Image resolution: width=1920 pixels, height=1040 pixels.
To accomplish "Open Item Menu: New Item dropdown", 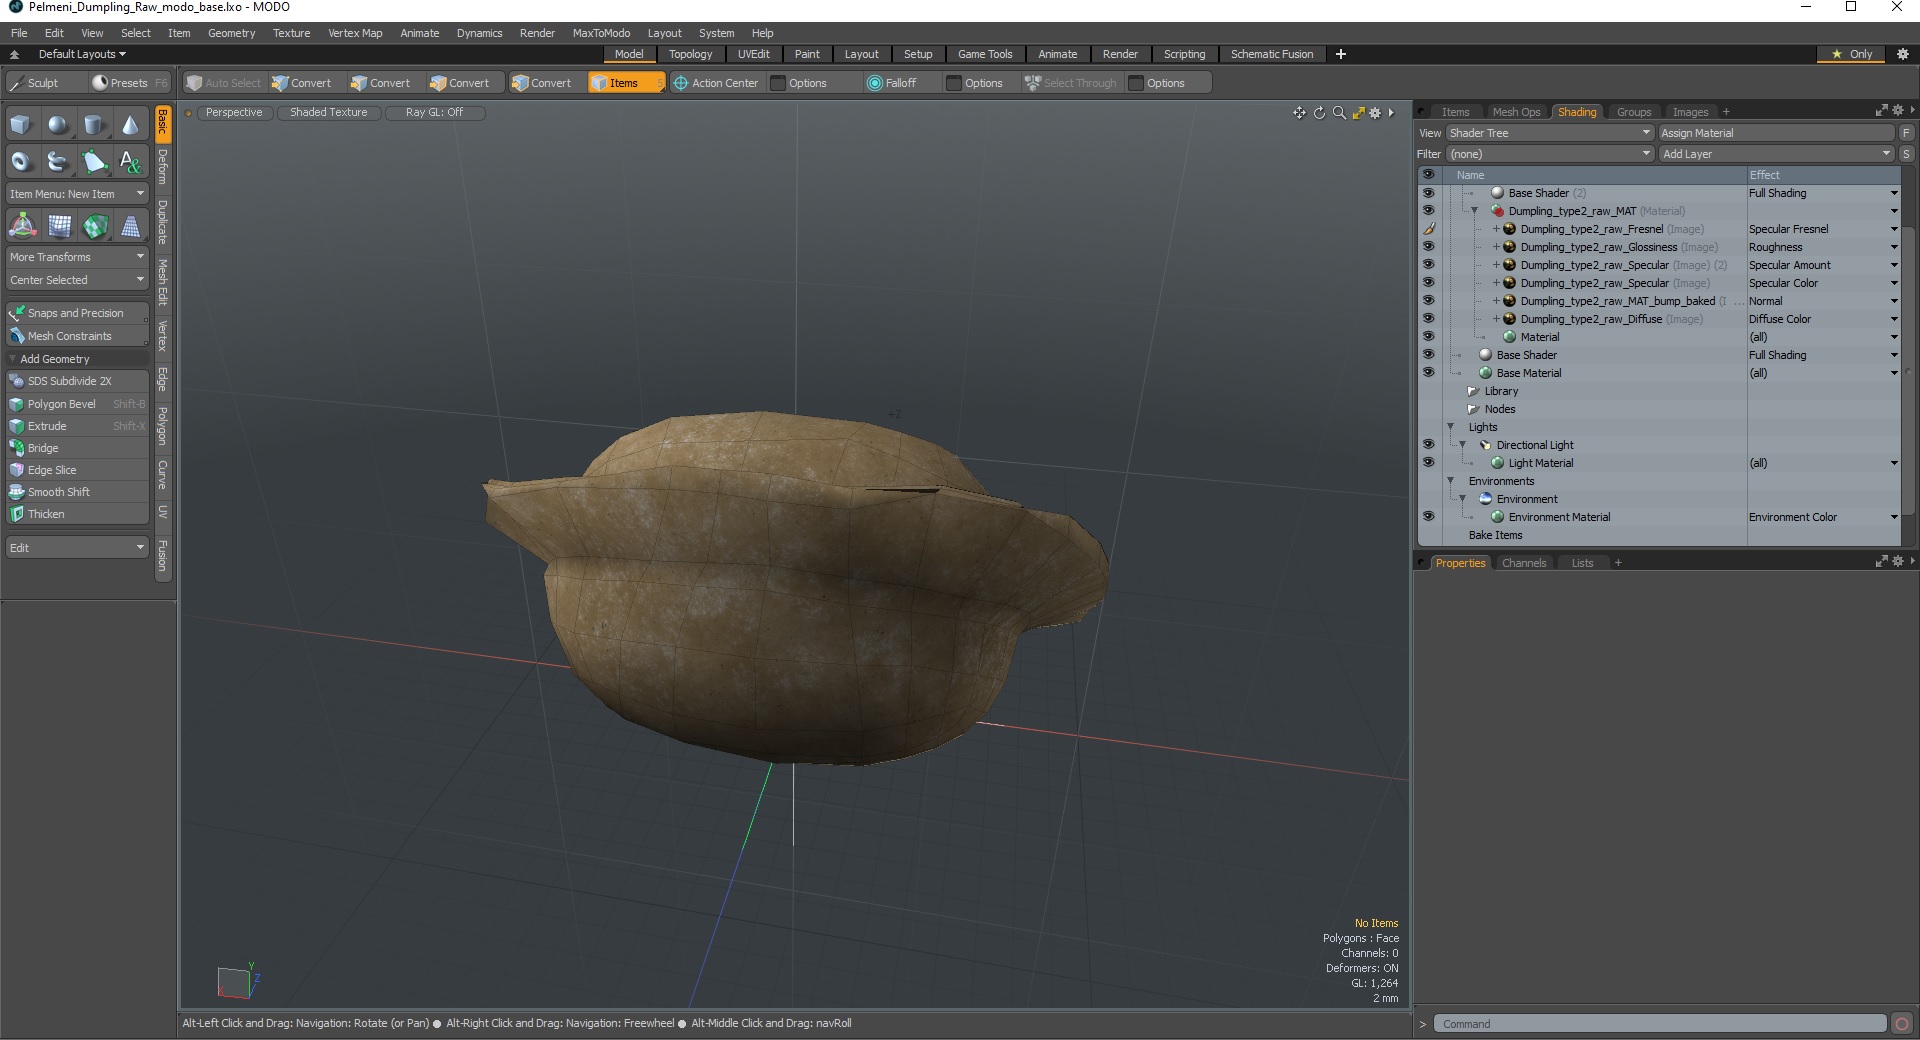I will coord(77,194).
